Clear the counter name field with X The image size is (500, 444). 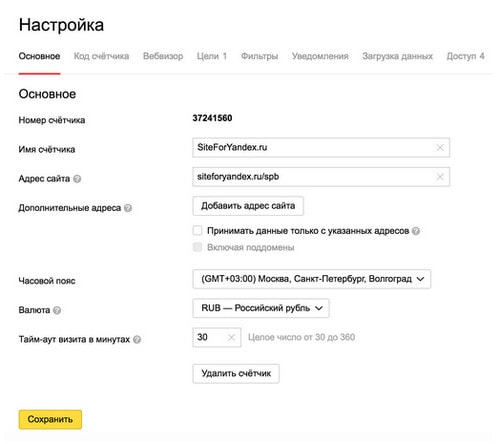coord(440,147)
